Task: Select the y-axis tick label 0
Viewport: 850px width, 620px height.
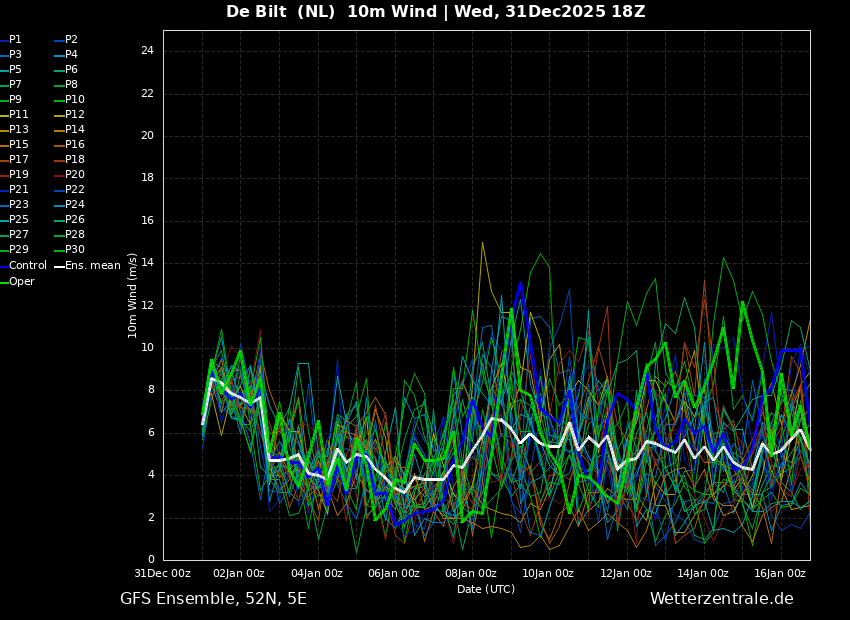Action: 151,560
